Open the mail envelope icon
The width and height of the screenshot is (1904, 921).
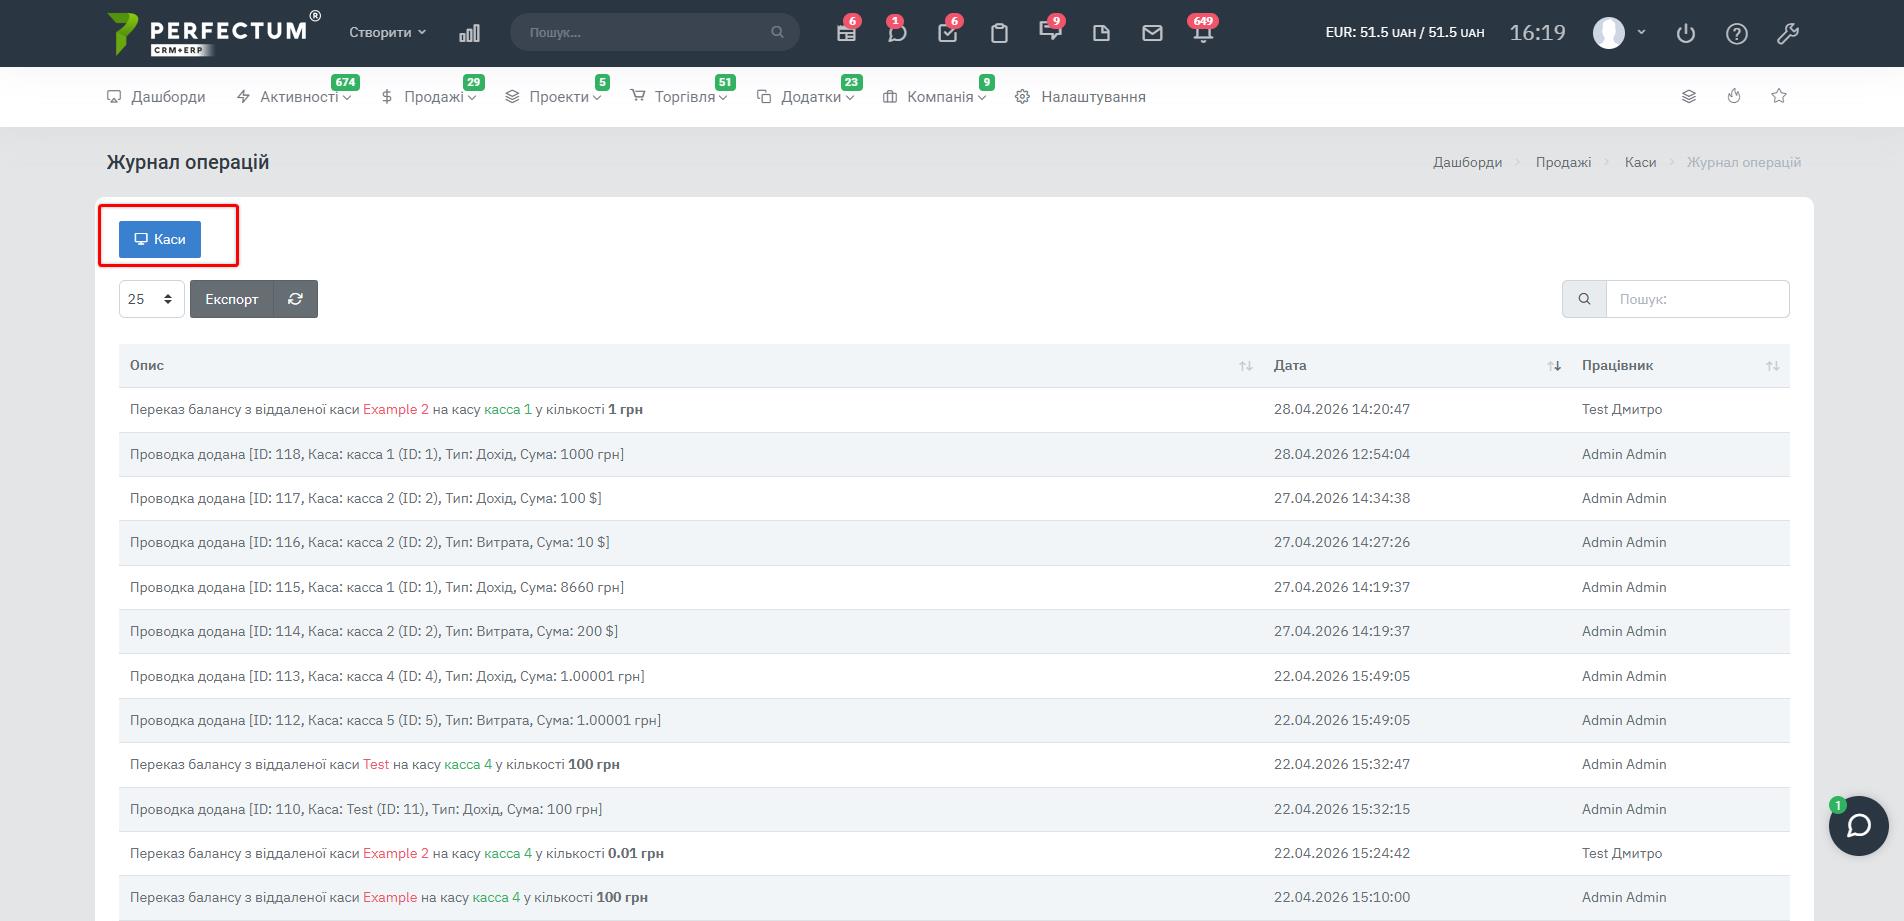[x=1152, y=33]
